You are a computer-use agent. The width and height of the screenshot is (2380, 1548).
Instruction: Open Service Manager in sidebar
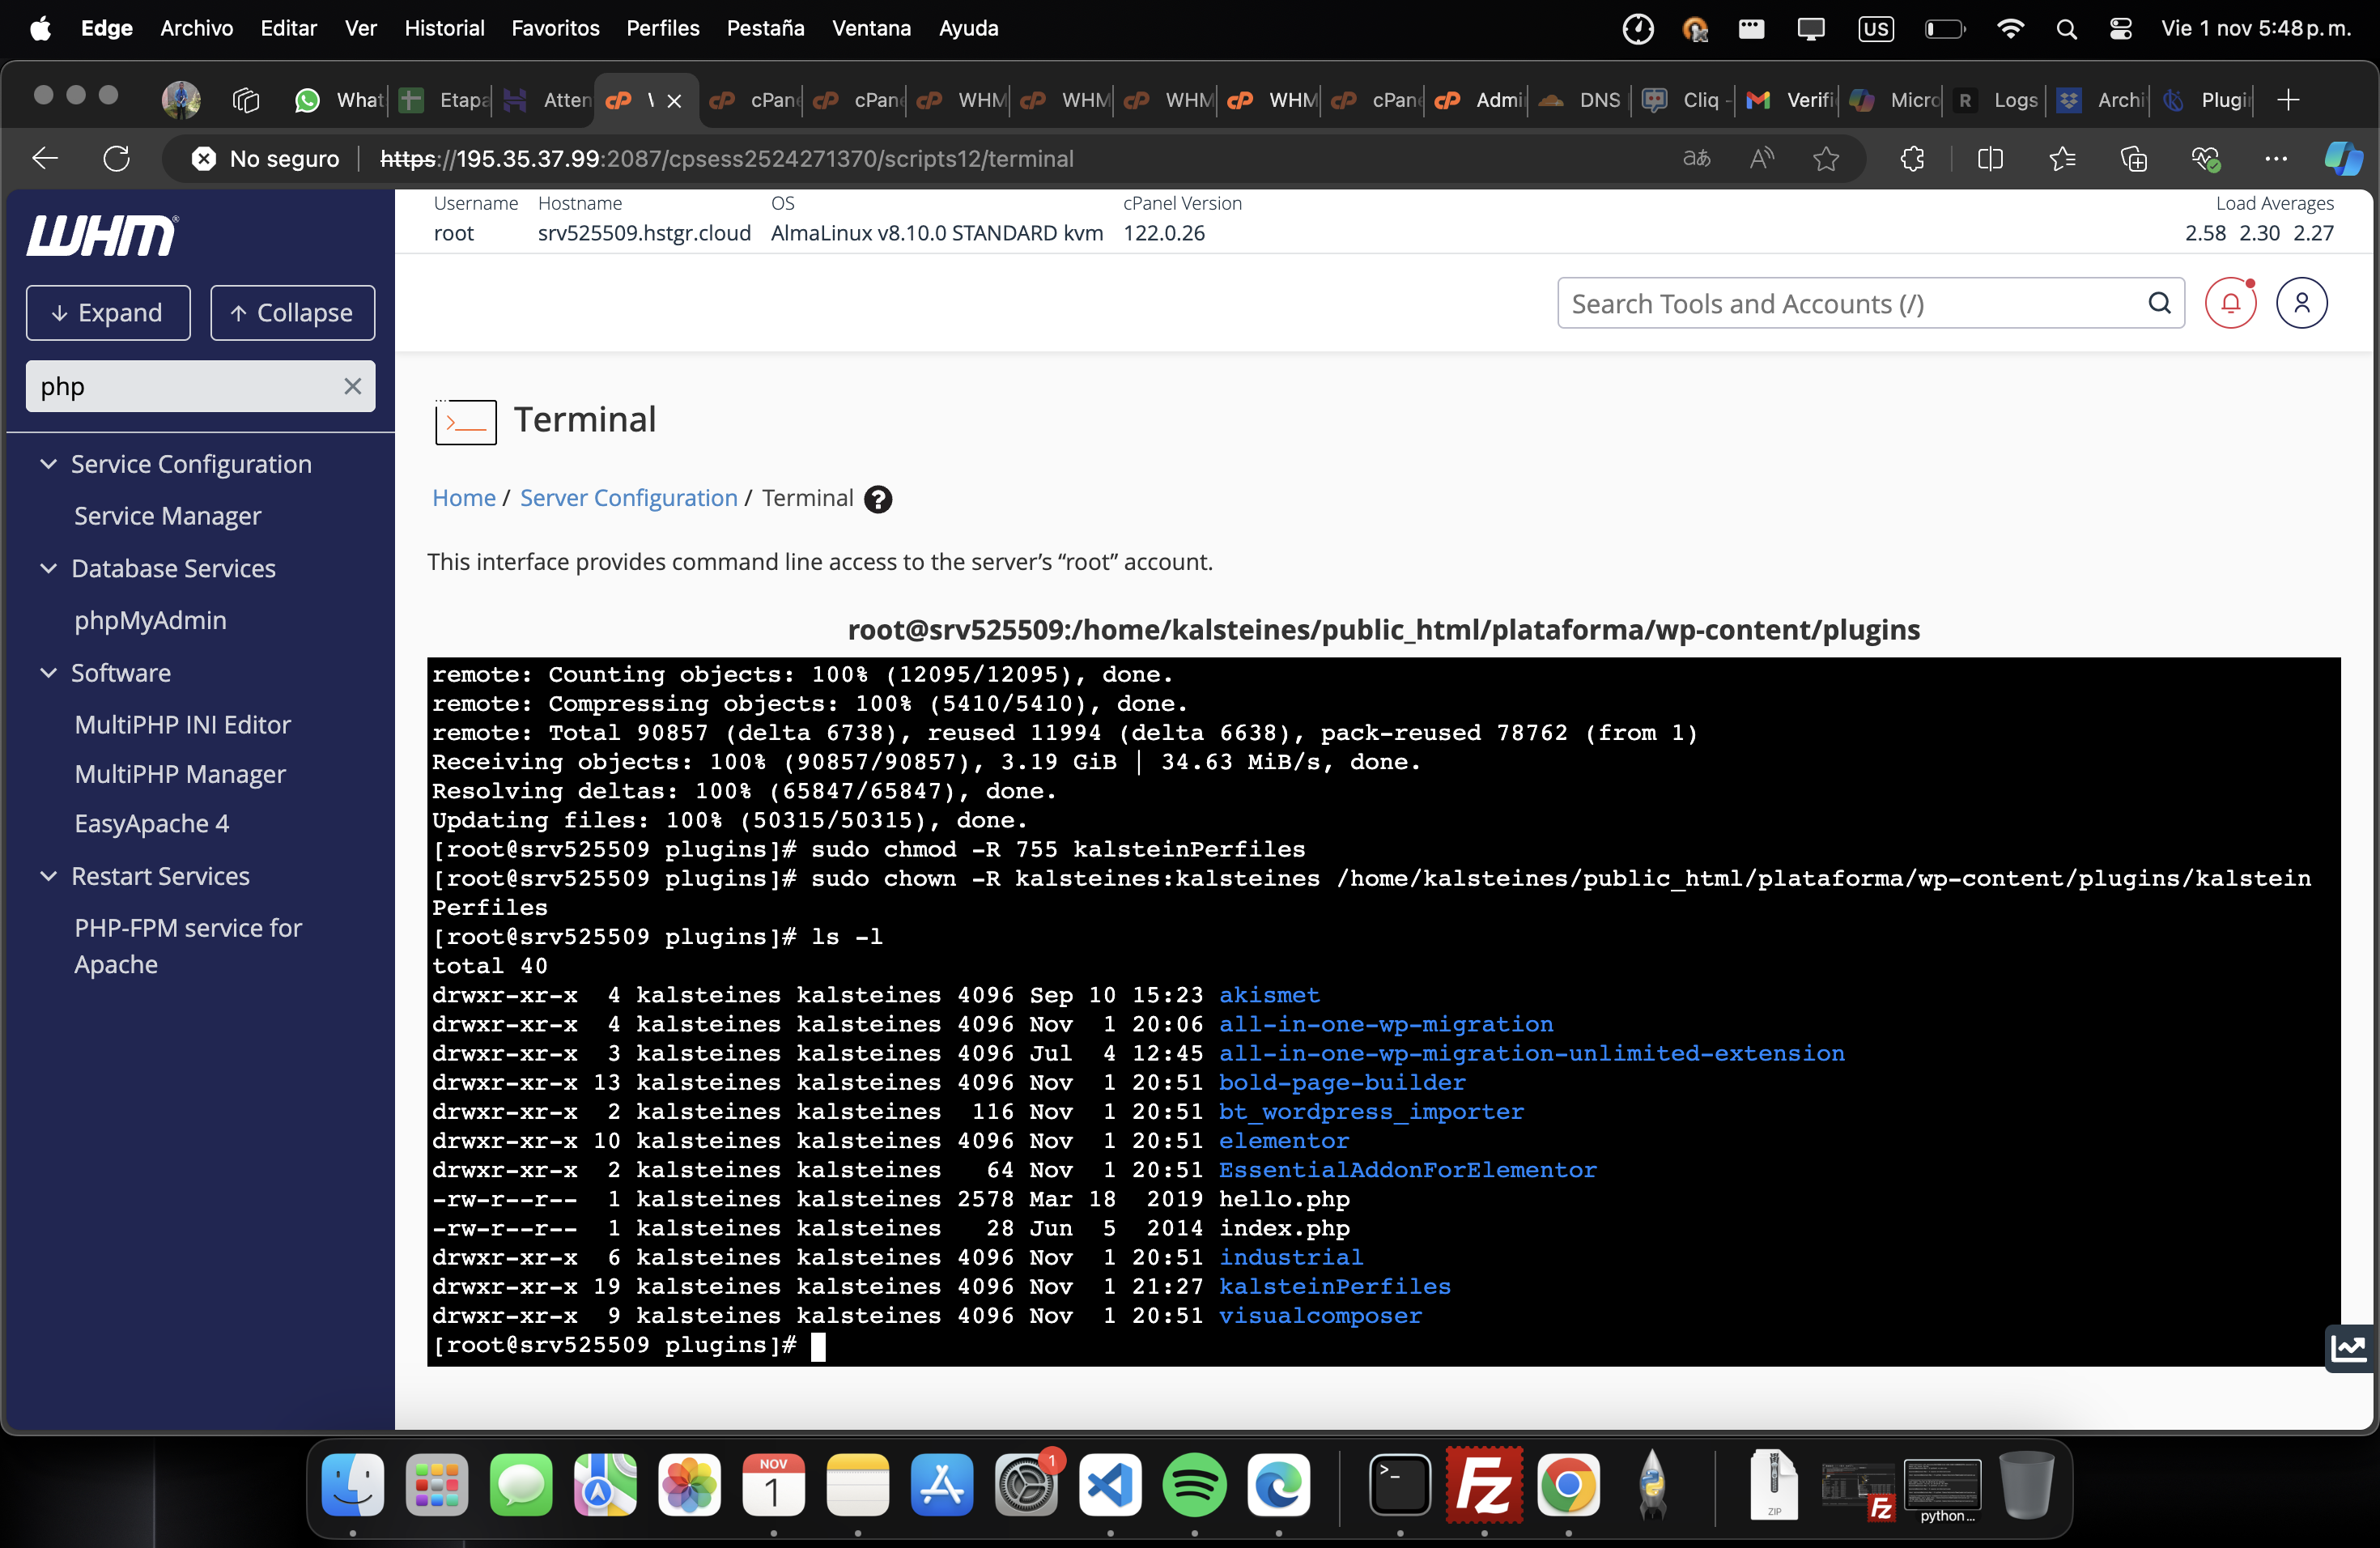(168, 516)
